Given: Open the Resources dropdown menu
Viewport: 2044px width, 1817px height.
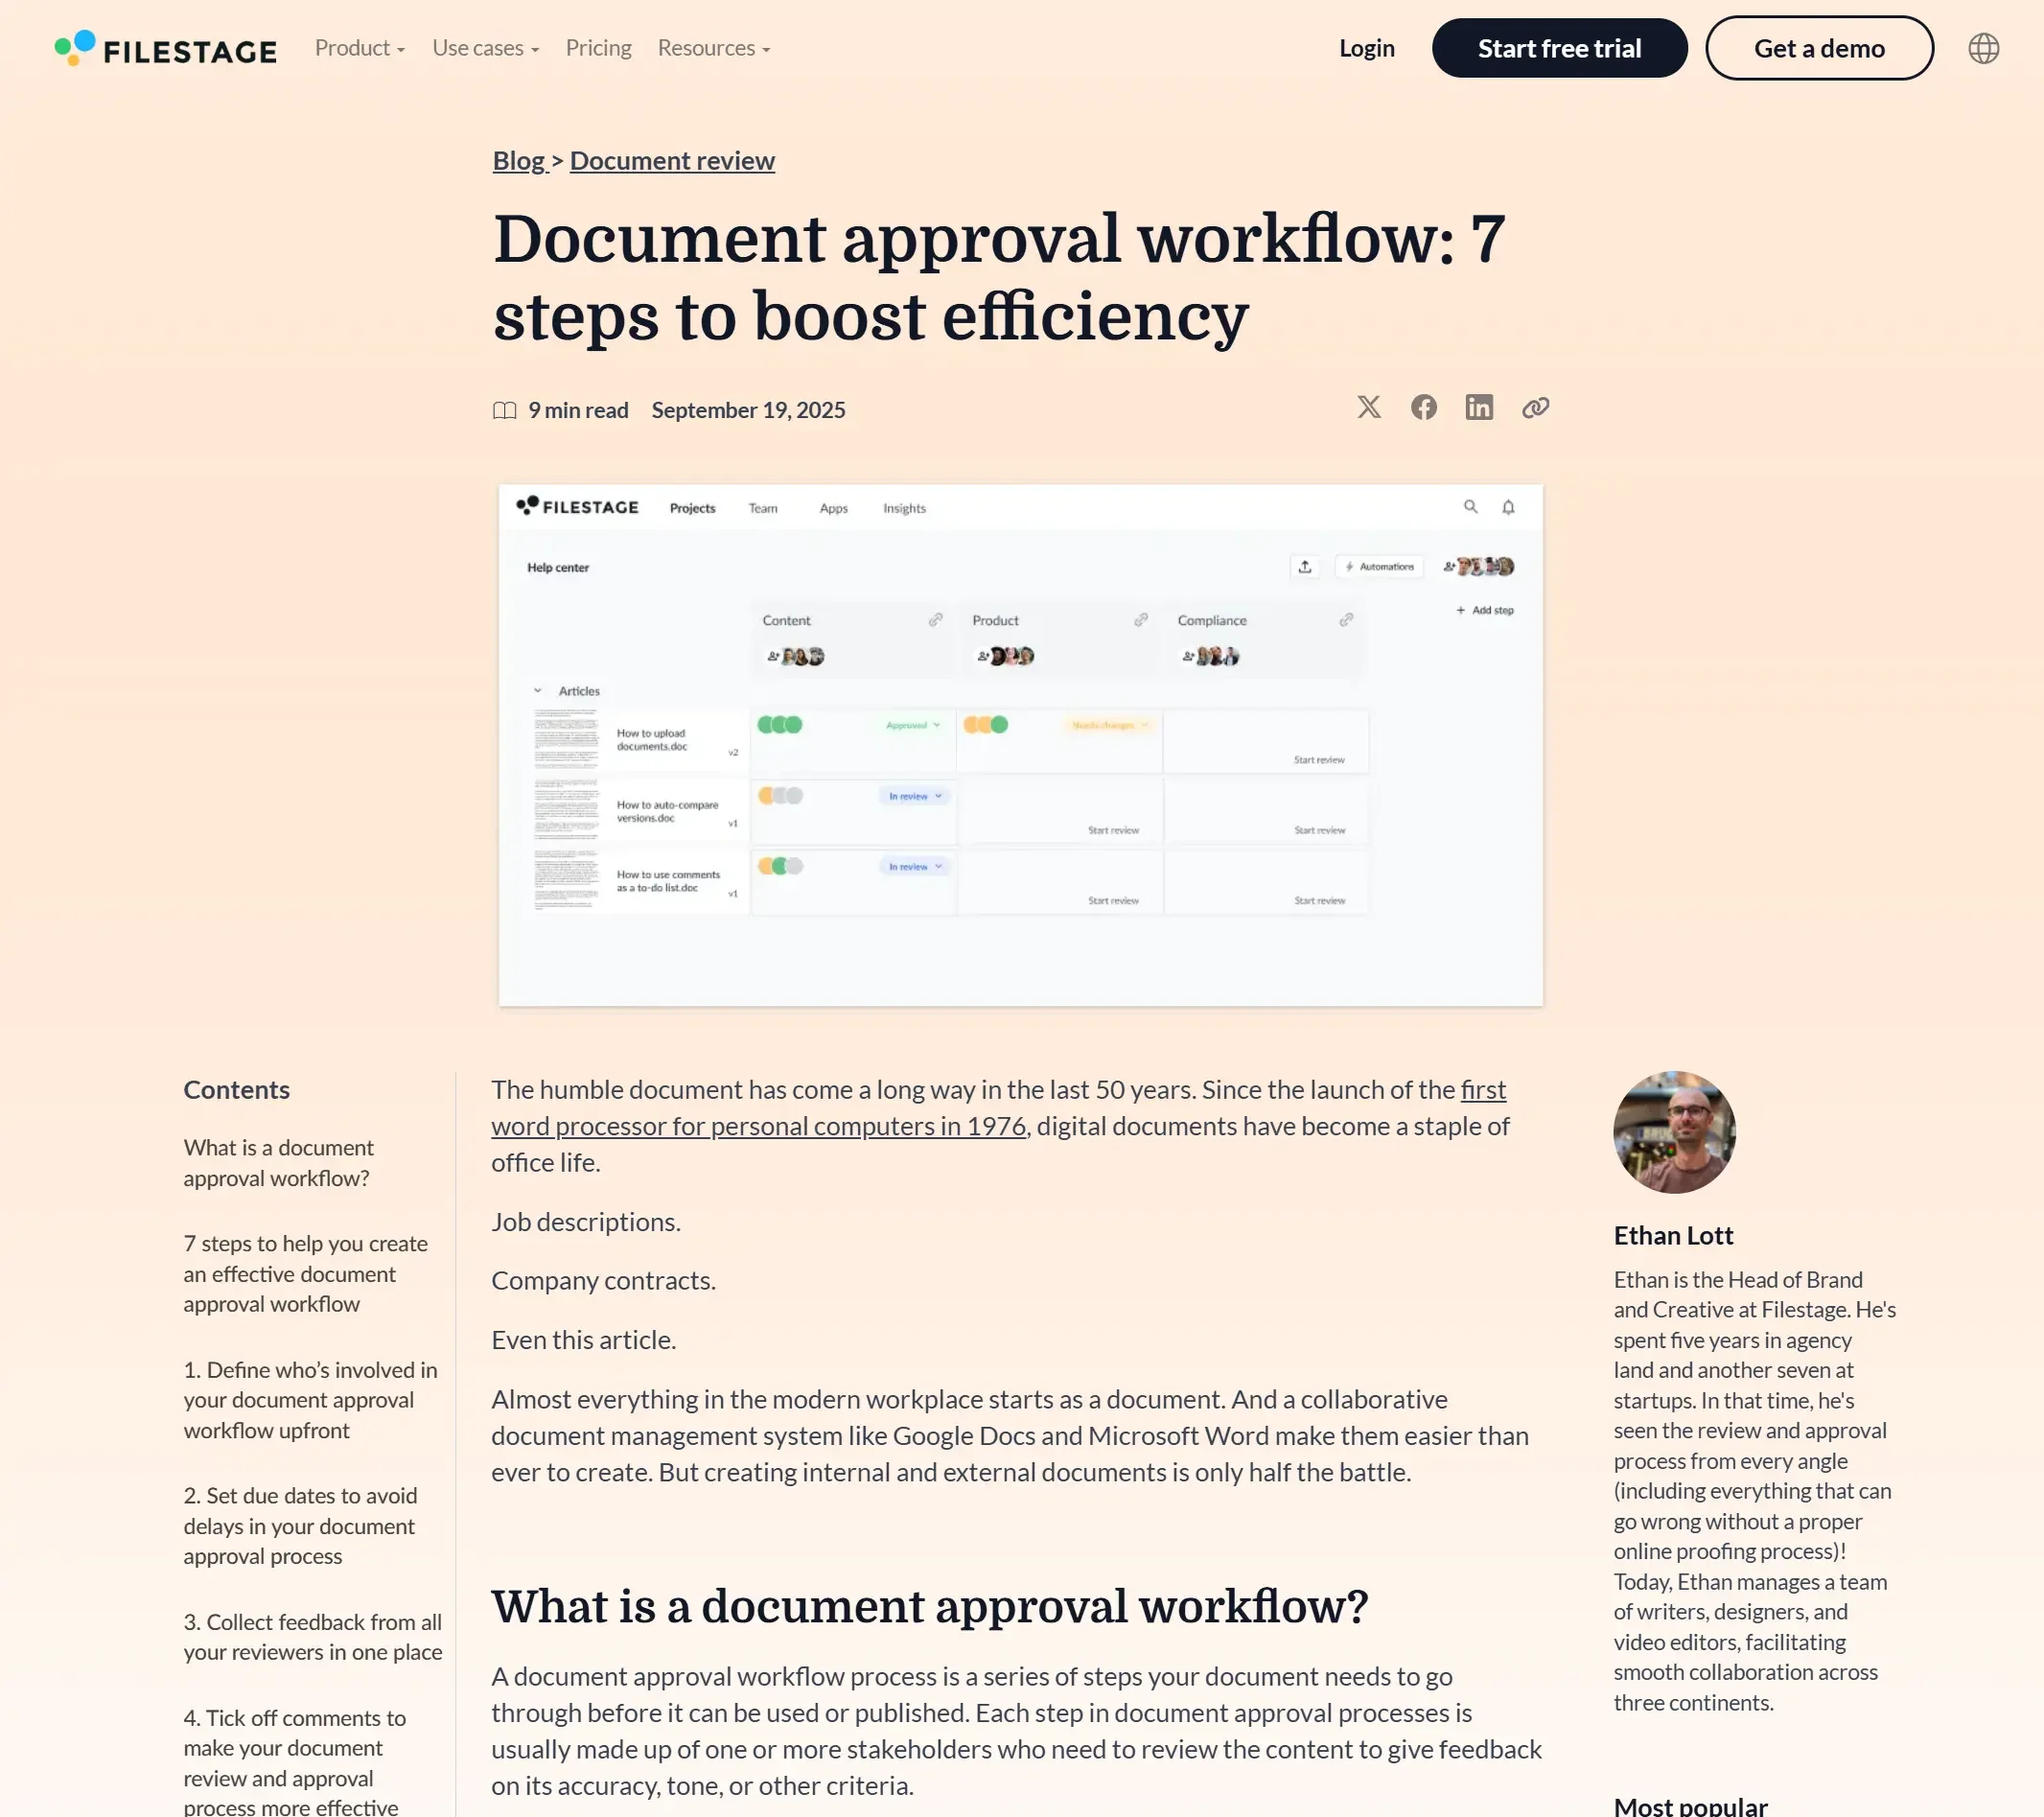Looking at the screenshot, I should click(x=713, y=48).
